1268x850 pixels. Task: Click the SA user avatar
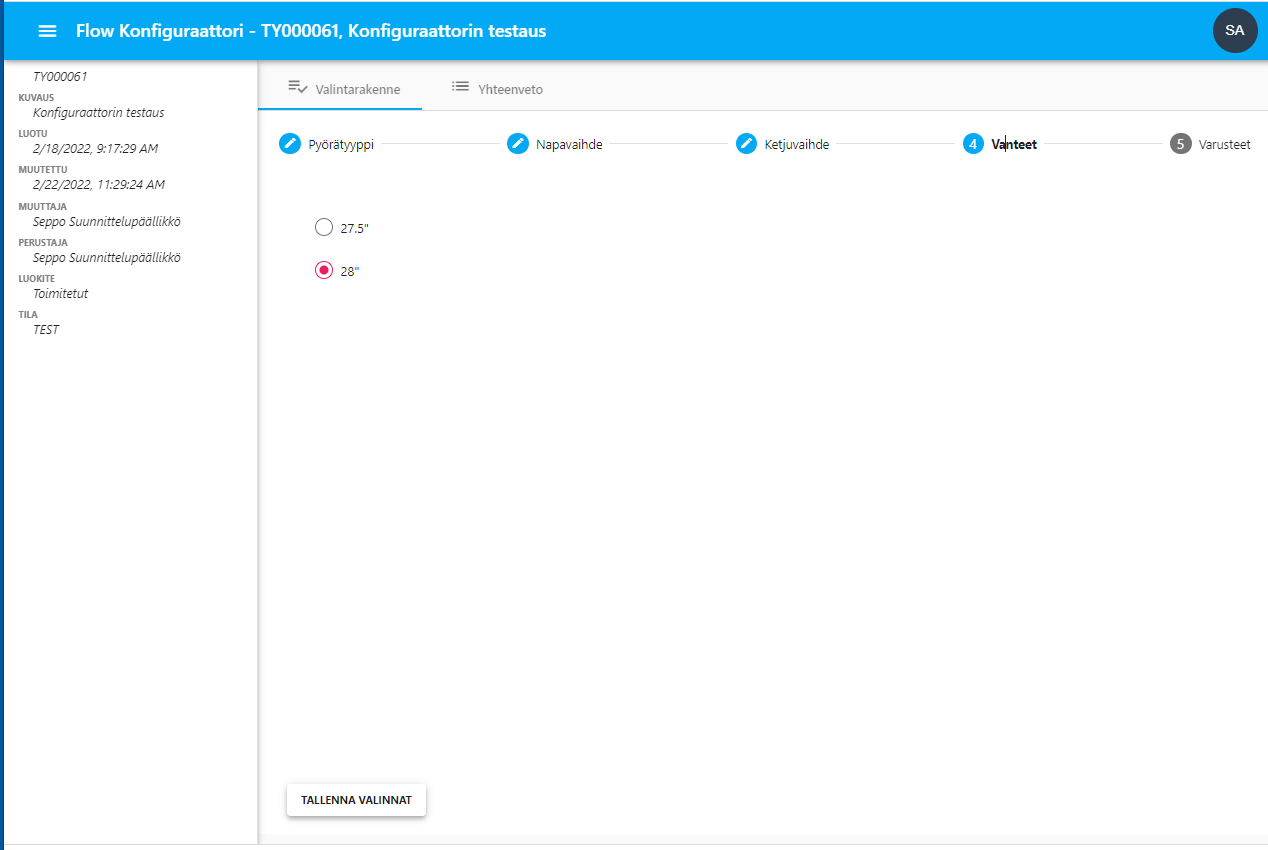click(x=1234, y=31)
